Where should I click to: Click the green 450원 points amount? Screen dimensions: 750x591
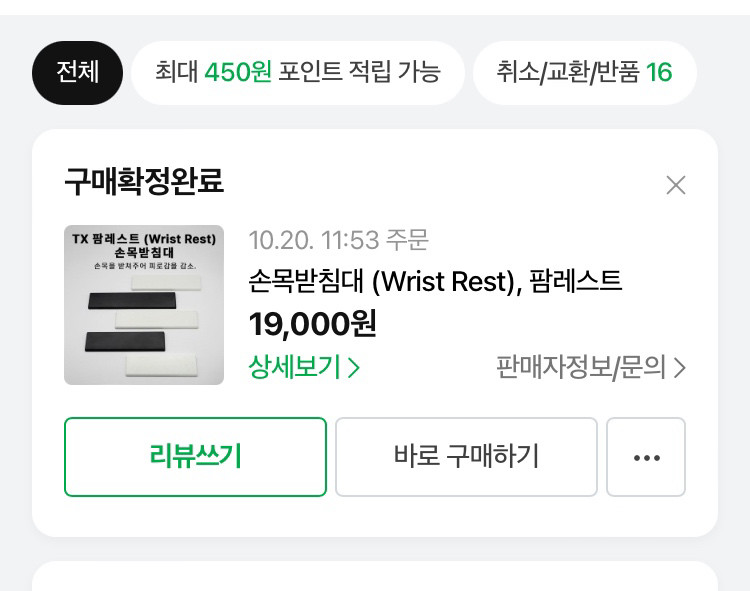(x=238, y=73)
